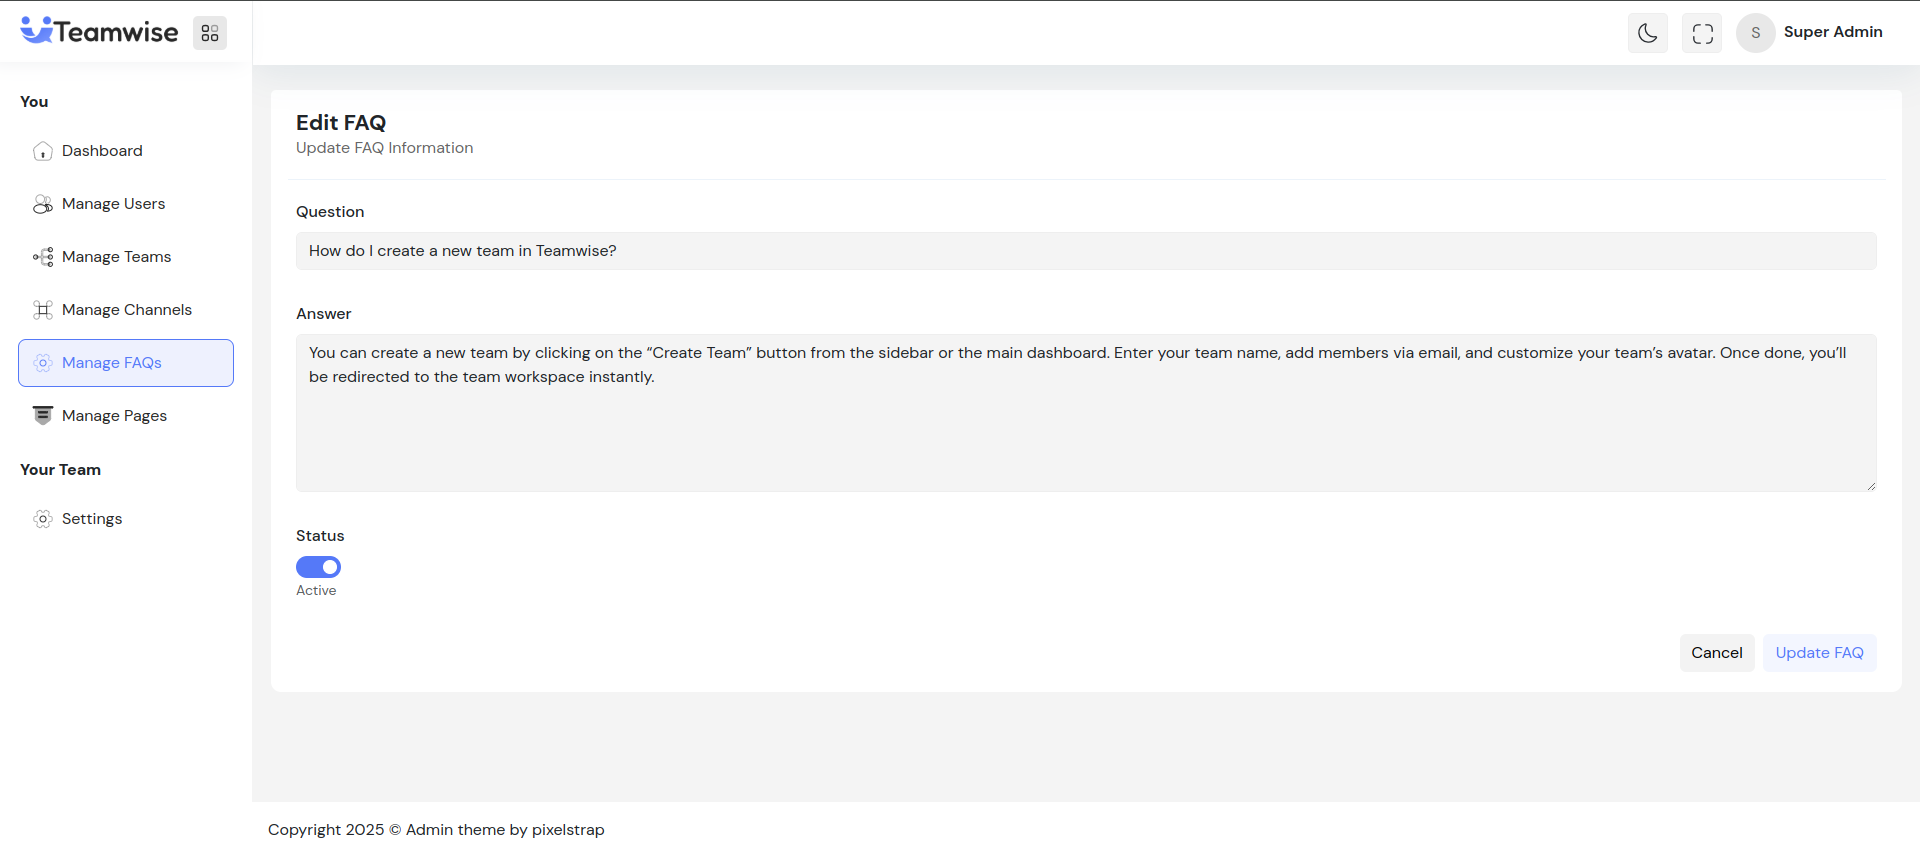Enter fullscreen mode via the frame icon
The height and width of the screenshot is (857, 1920).
point(1702,33)
